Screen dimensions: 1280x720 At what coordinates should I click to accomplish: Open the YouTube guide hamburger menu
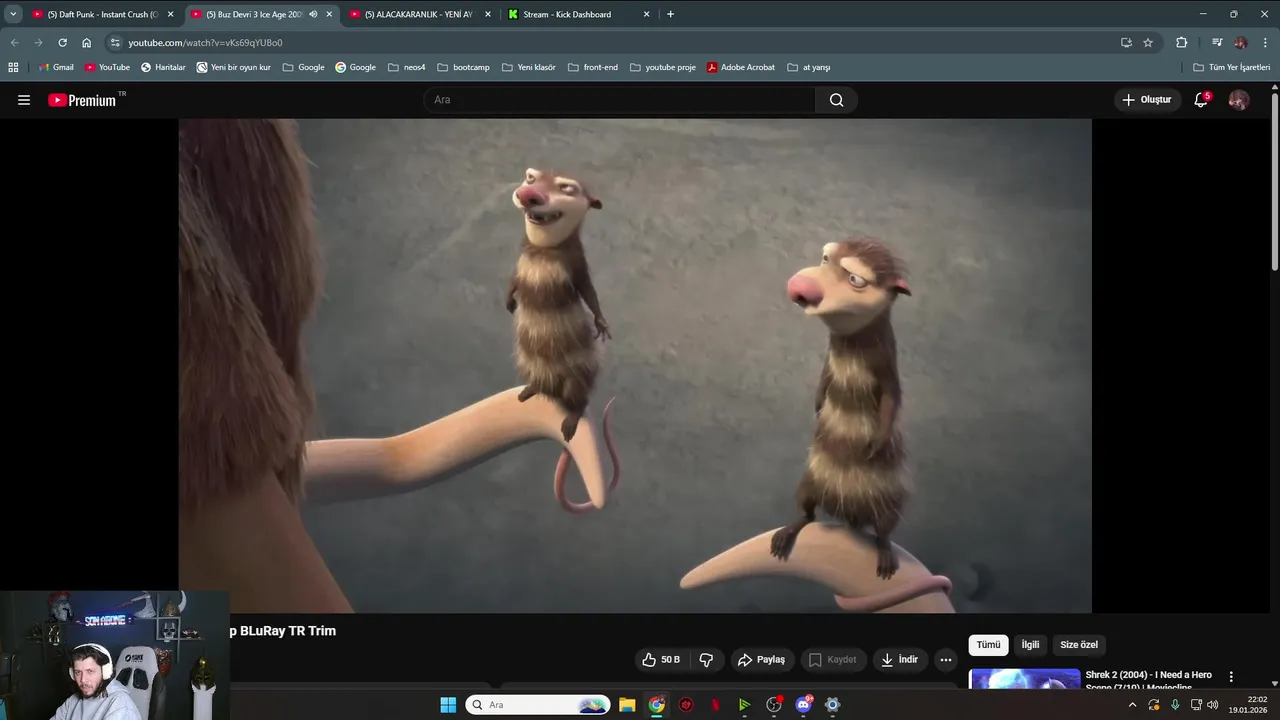click(24, 100)
